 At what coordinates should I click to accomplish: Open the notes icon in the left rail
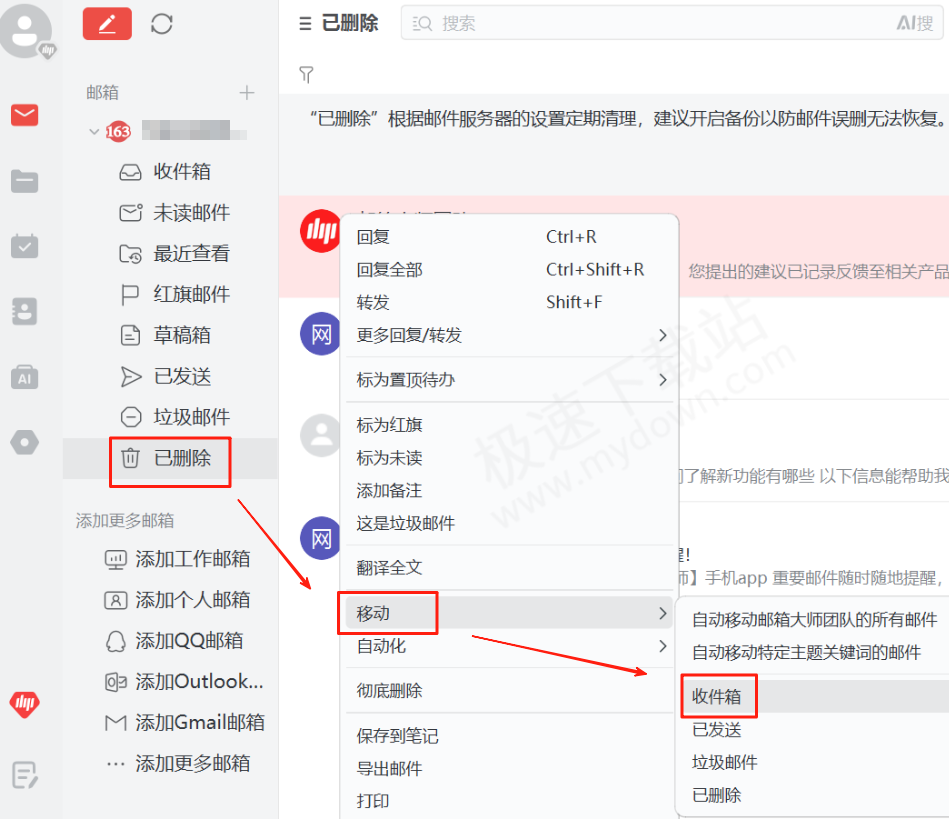(23, 774)
